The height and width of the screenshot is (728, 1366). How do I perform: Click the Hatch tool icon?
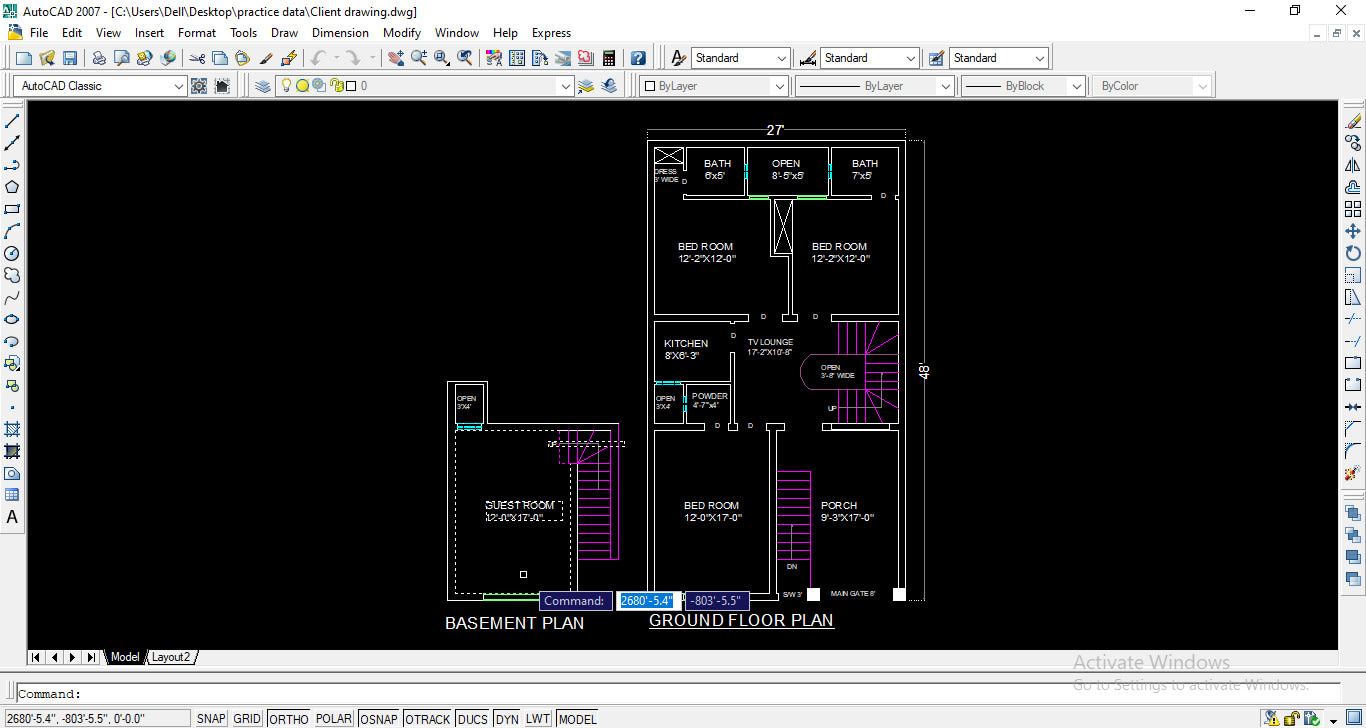12,429
